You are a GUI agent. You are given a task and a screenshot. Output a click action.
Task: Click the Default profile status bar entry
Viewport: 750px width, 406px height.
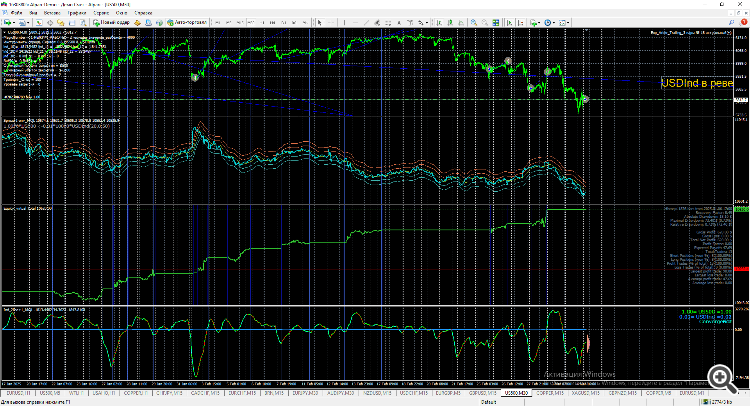point(488,402)
